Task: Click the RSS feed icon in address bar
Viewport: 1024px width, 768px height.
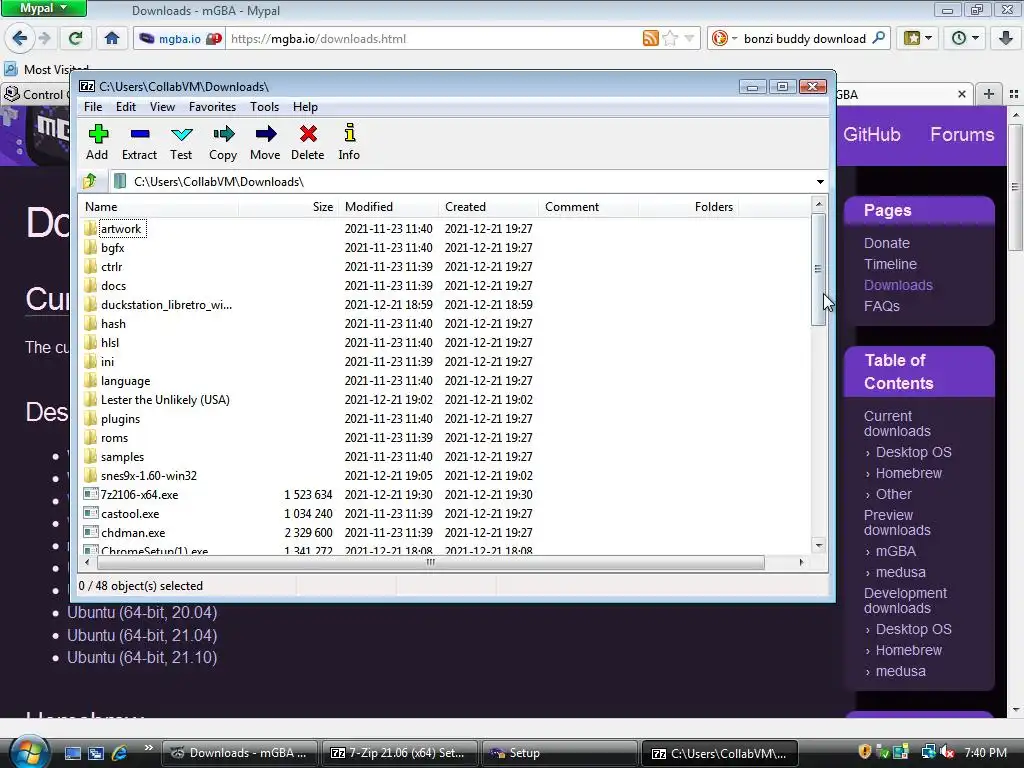Action: [650, 39]
